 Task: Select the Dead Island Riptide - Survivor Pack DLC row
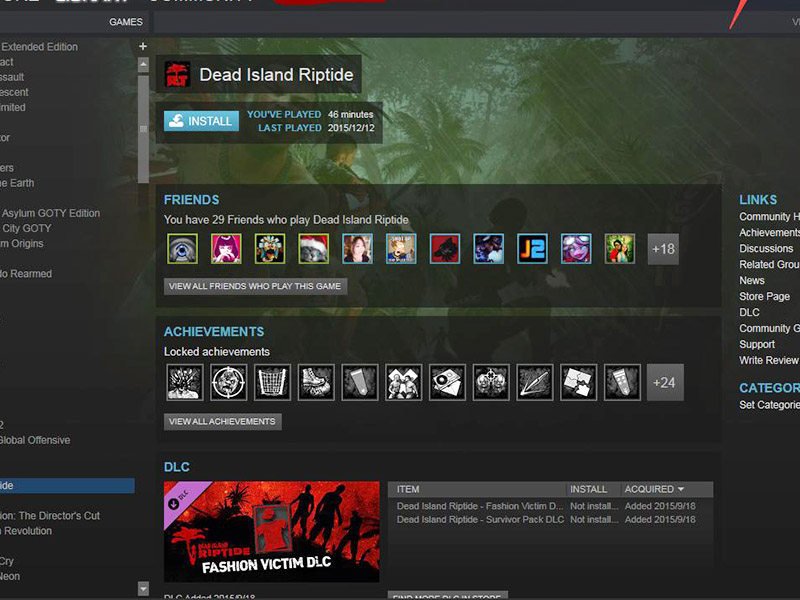[x=550, y=519]
